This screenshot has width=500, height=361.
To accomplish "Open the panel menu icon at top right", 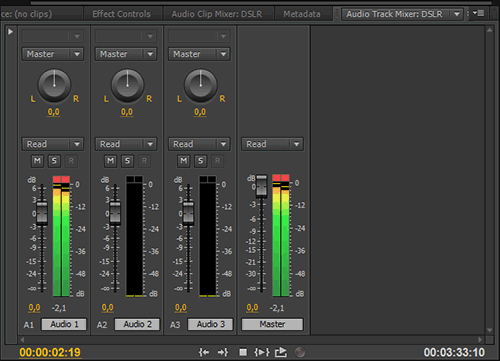I will coord(479,13).
